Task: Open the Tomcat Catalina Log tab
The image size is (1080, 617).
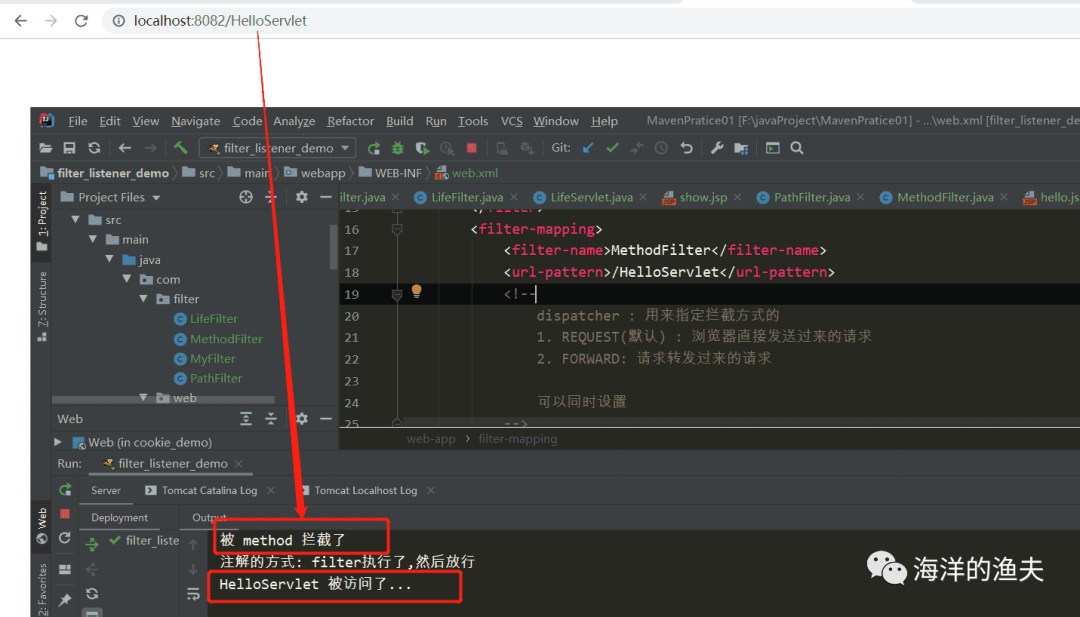Action: tap(209, 490)
